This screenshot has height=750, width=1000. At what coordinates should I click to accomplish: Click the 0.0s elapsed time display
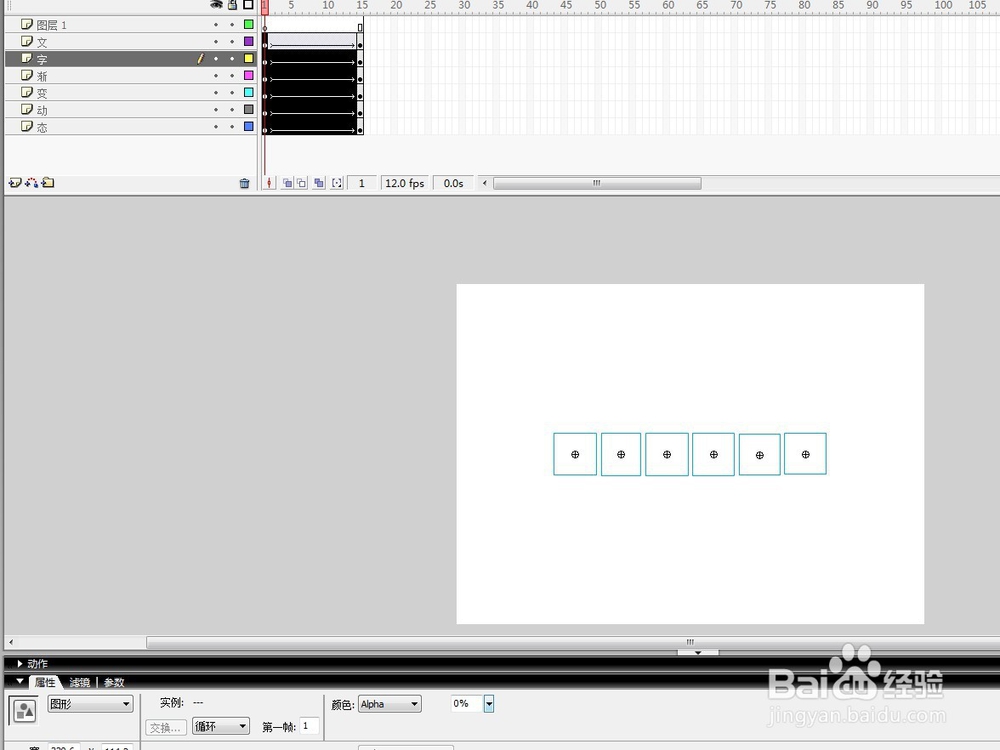pyautogui.click(x=453, y=183)
